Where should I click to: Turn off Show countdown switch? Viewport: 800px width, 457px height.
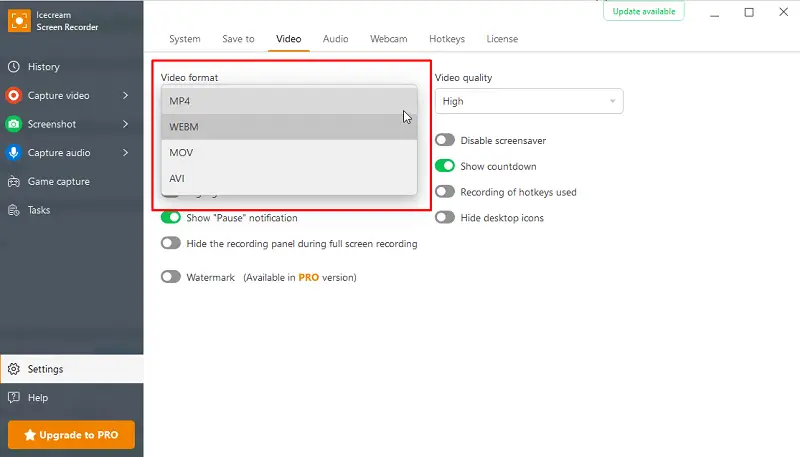[445, 166]
